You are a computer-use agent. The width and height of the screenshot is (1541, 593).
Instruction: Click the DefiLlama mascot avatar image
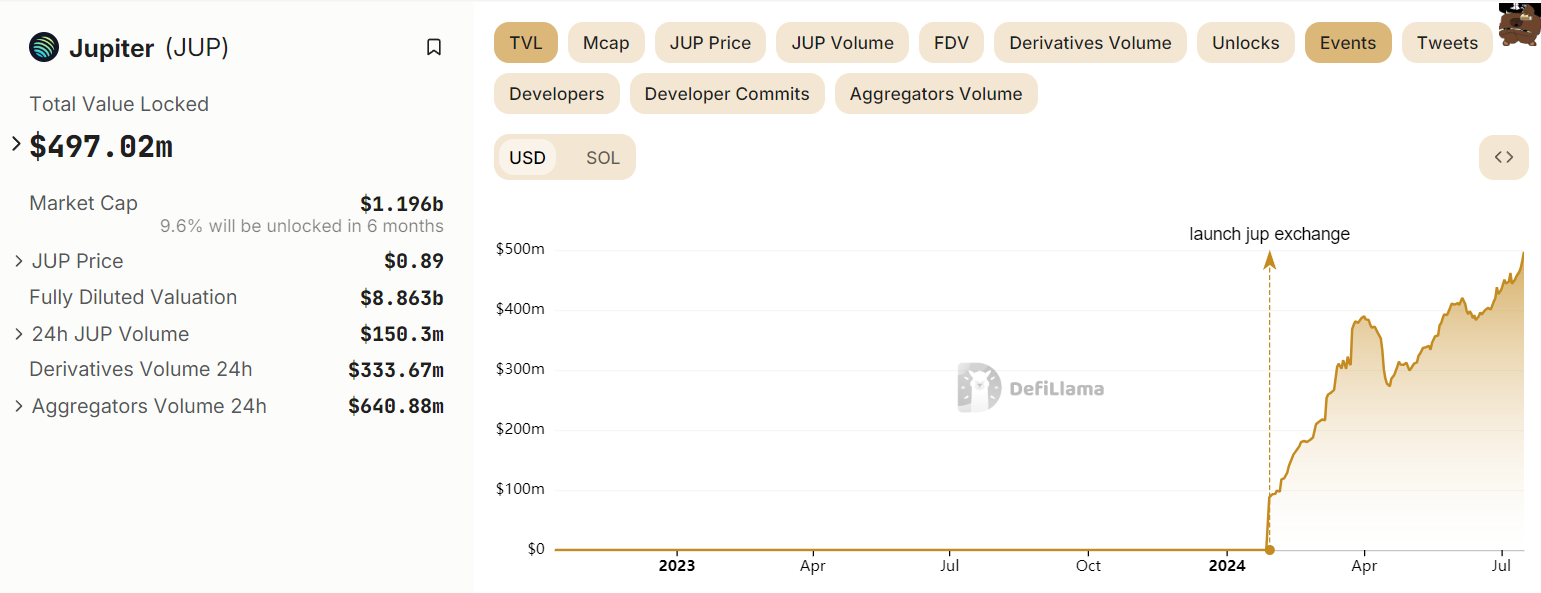point(1519,25)
